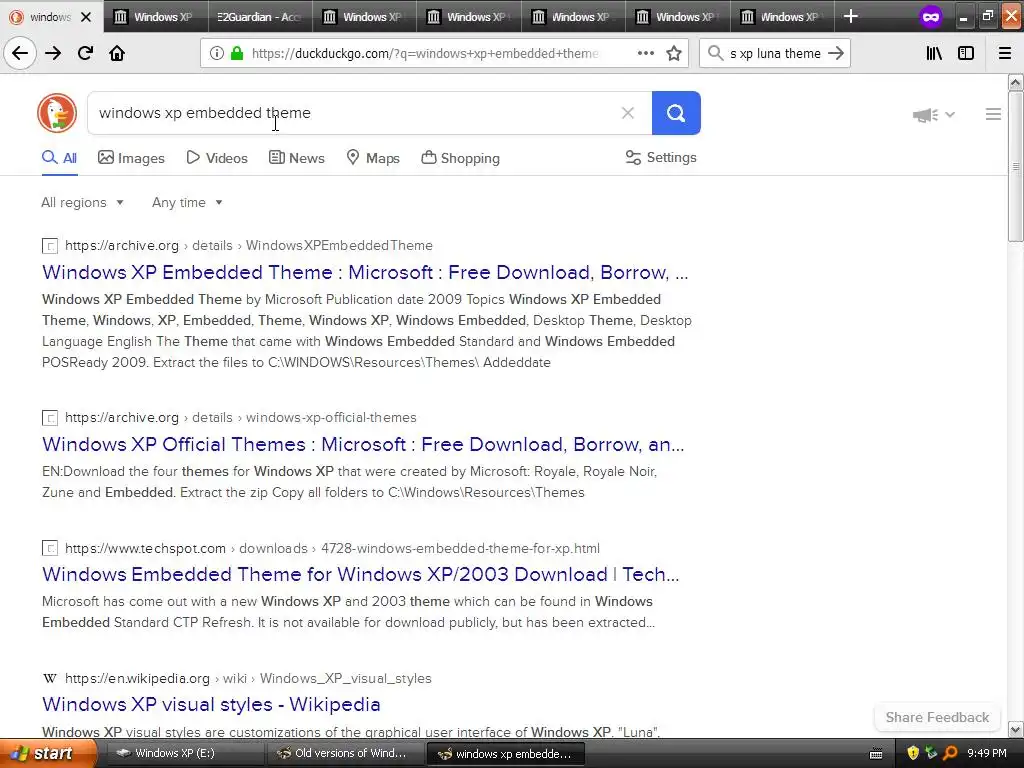Click the browser address bar URL
This screenshot has height=768, width=1024.
(424, 54)
